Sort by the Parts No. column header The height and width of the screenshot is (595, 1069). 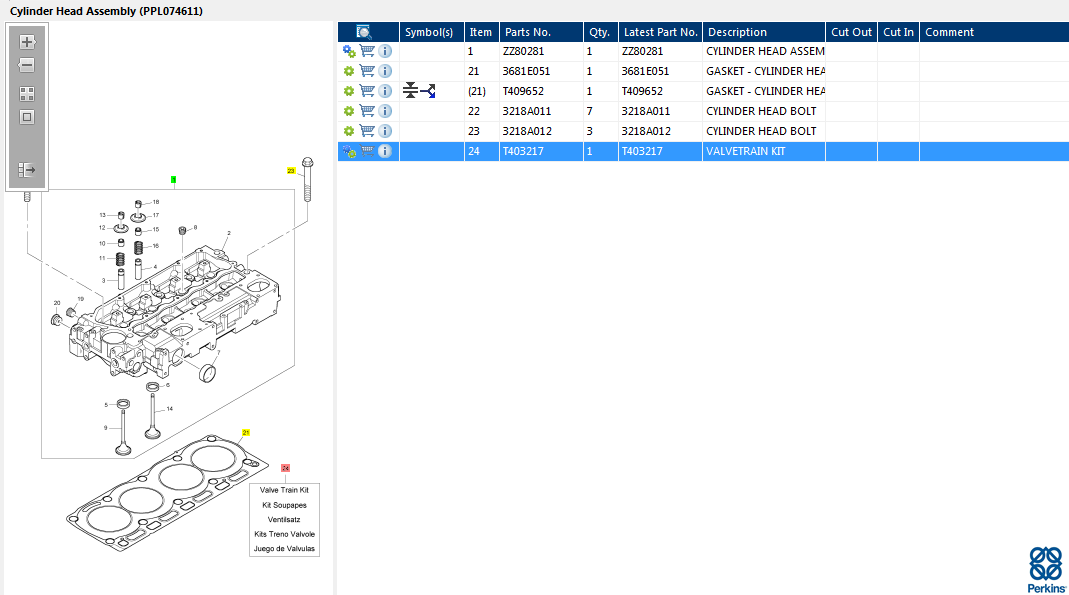[x=541, y=32]
